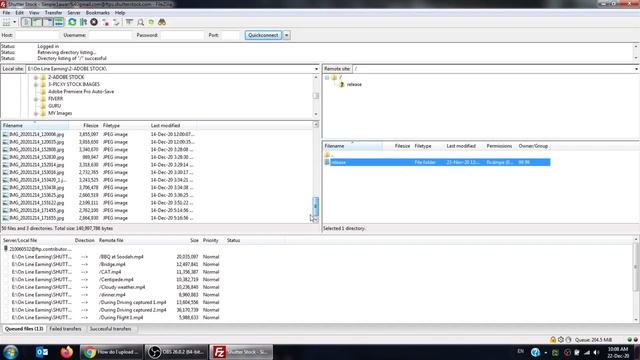The height and width of the screenshot is (360, 640).
Task: Open Quickconnect history dropdown
Action: coord(287,35)
